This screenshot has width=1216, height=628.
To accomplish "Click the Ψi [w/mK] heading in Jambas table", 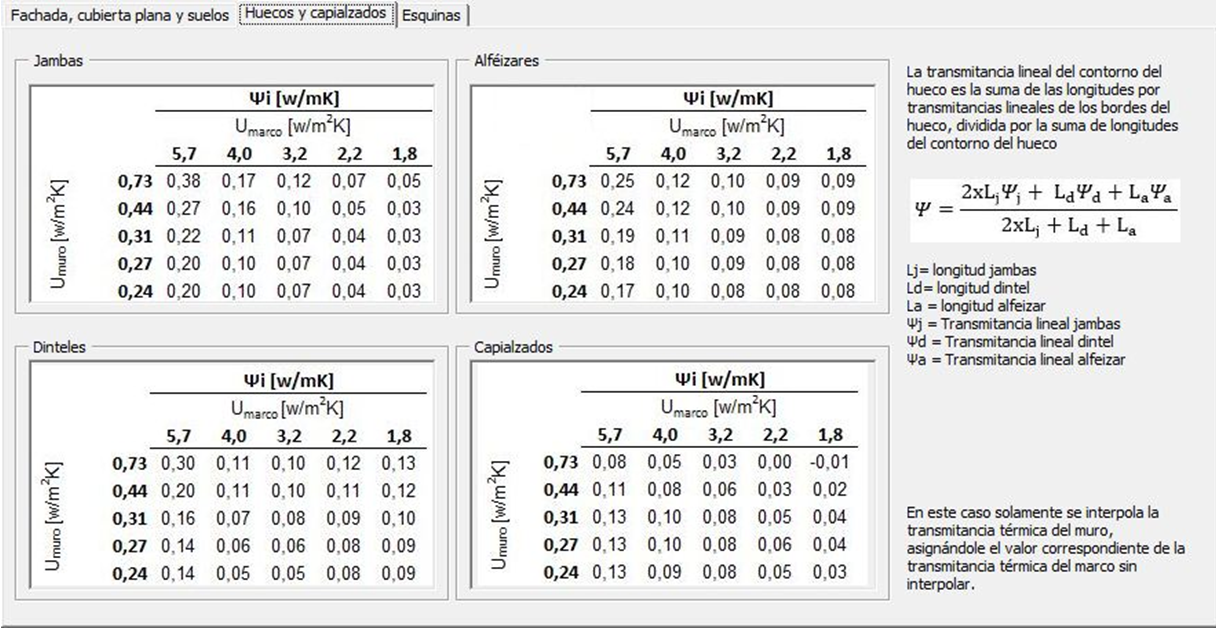I will click(x=293, y=98).
